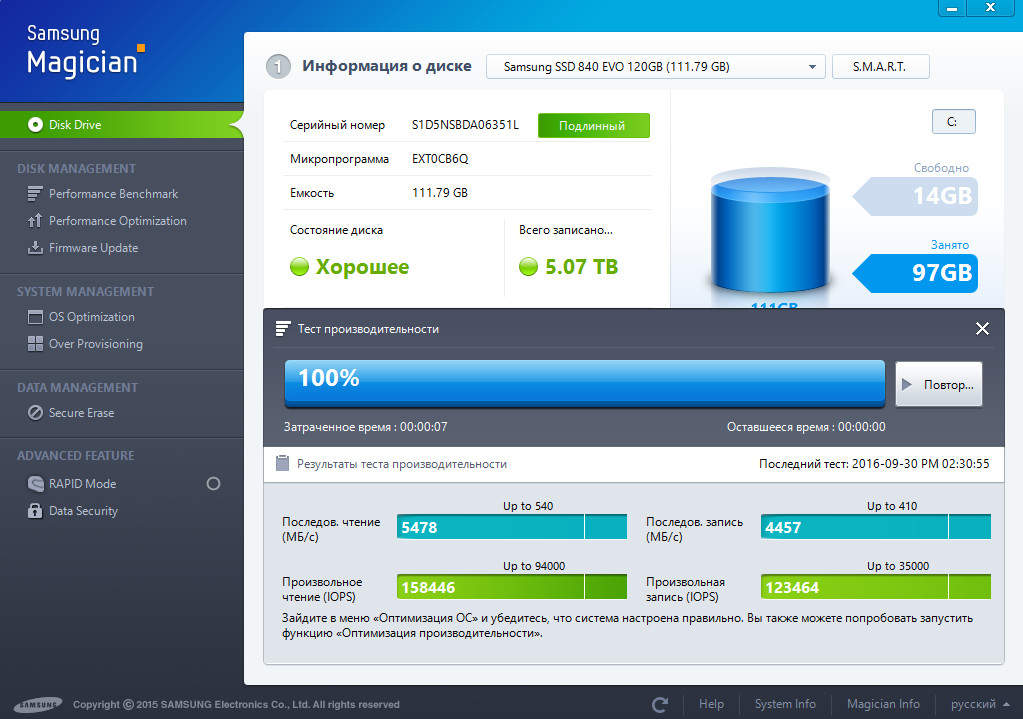Click the Over Provisioning grid icon
The image size is (1023, 719).
click(x=35, y=344)
